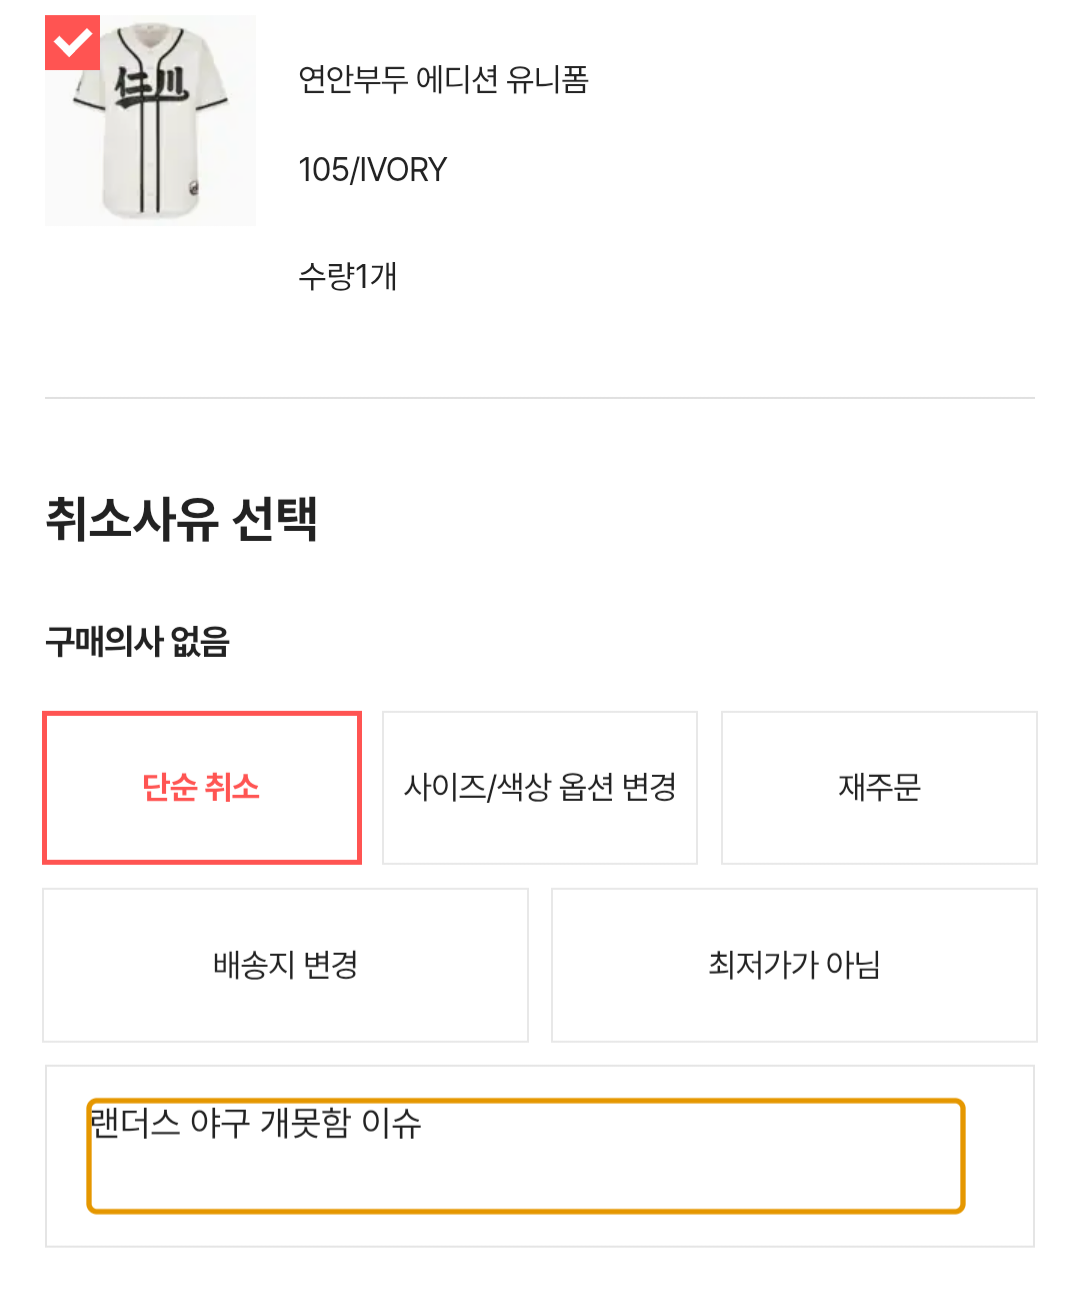1080x1307 pixels.
Task: Open the ivory jersey product thumbnail
Action: coord(150,120)
